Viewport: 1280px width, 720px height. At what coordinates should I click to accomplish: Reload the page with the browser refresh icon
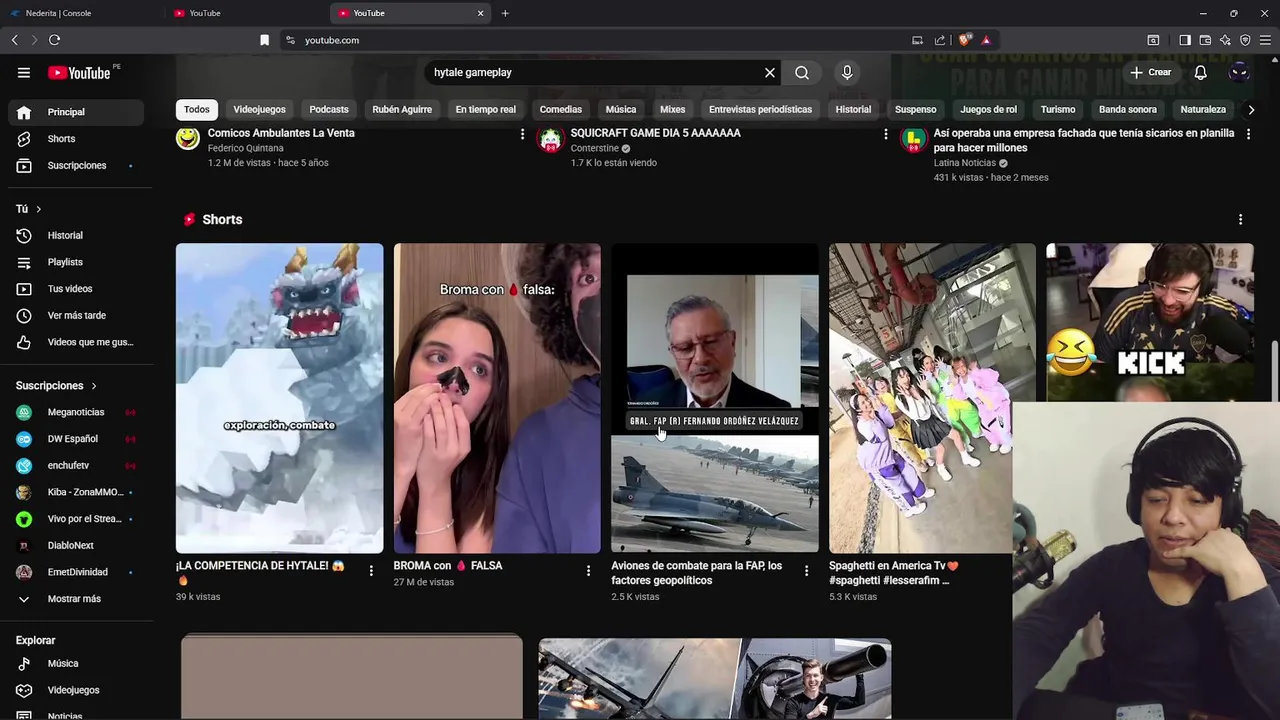[x=54, y=40]
